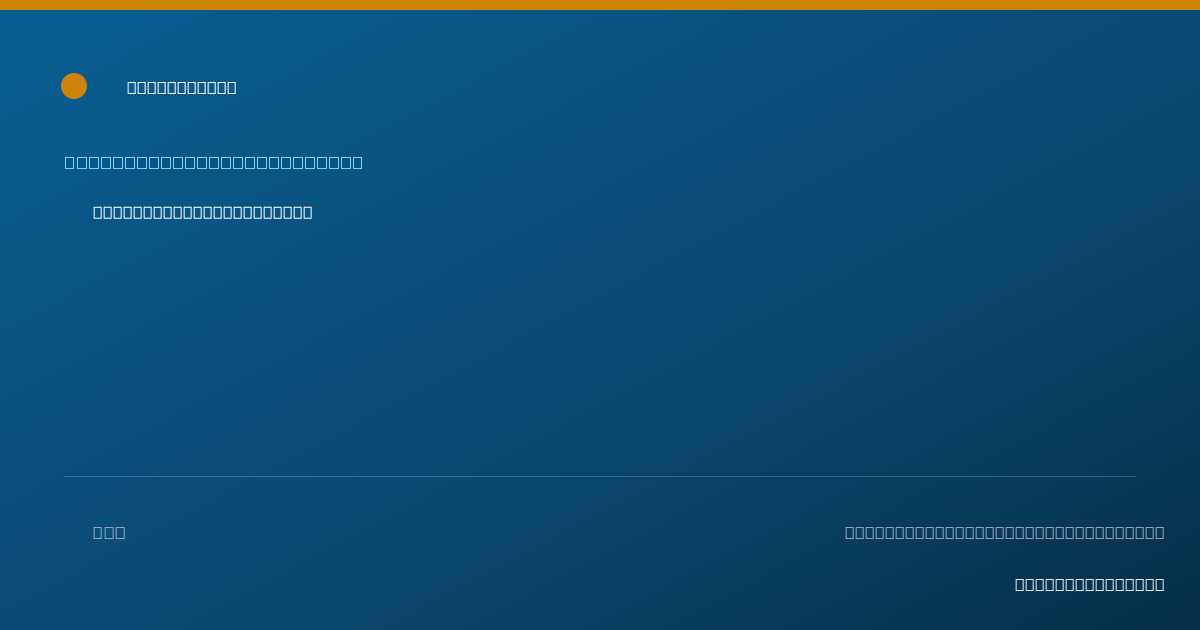This screenshot has width=1200, height=630.
Task: Click the last character of the light-blue headline
Action: pos(357,162)
